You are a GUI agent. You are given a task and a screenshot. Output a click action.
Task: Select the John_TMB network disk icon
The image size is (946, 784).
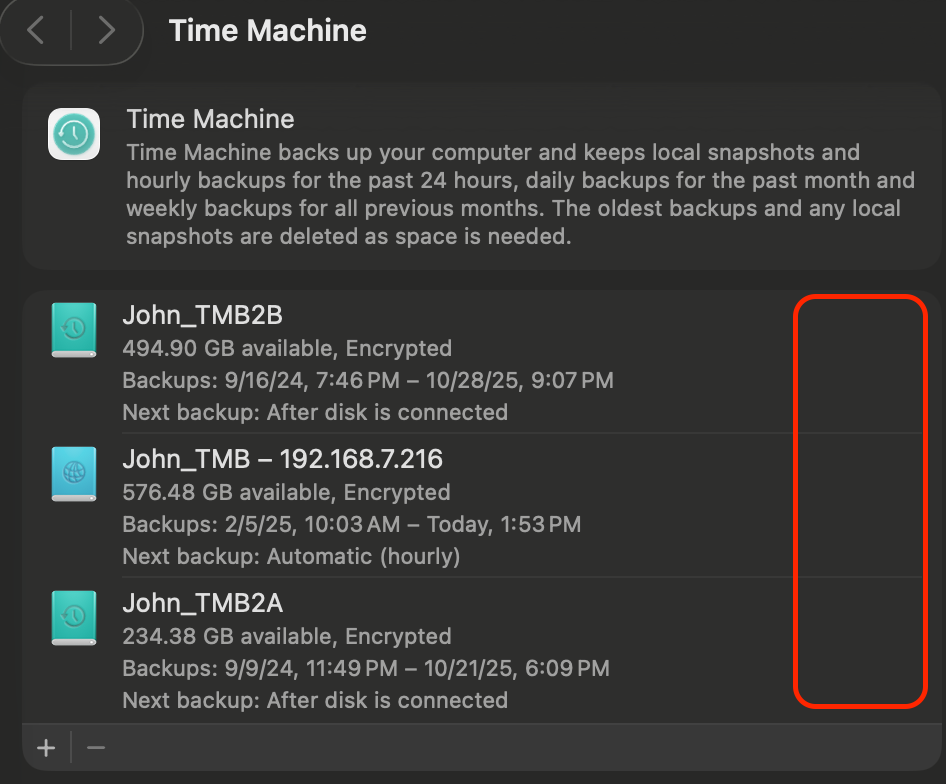point(74,474)
